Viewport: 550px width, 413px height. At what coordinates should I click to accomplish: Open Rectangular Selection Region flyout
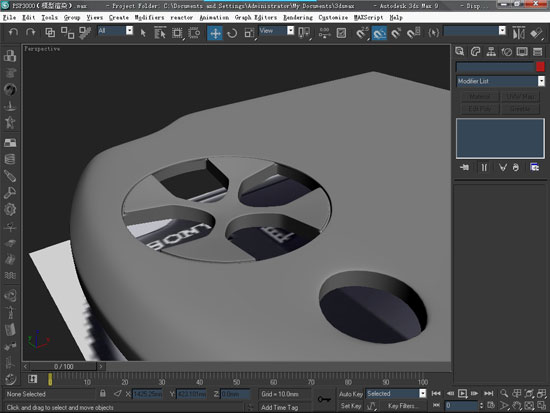[177, 33]
